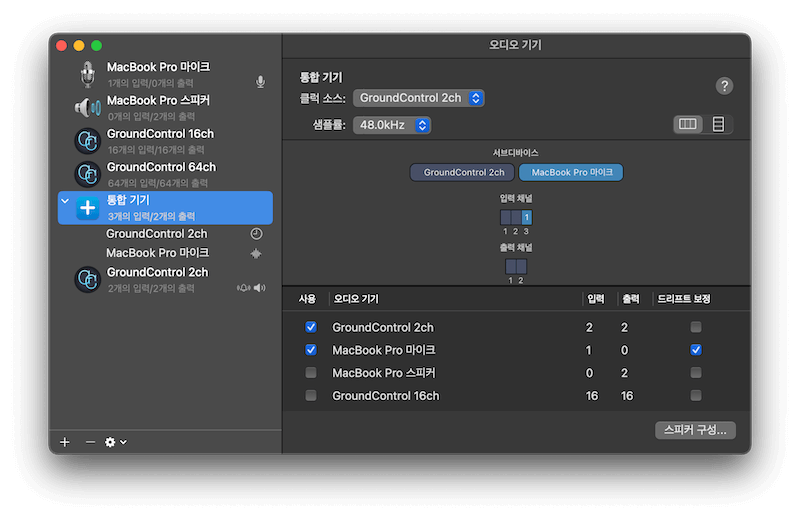
Task: Click the 사용 column header
Action: pyautogui.click(x=307, y=299)
